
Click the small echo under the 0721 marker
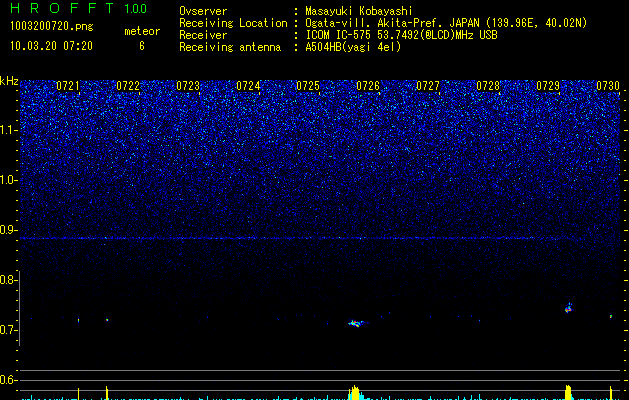coord(78,320)
